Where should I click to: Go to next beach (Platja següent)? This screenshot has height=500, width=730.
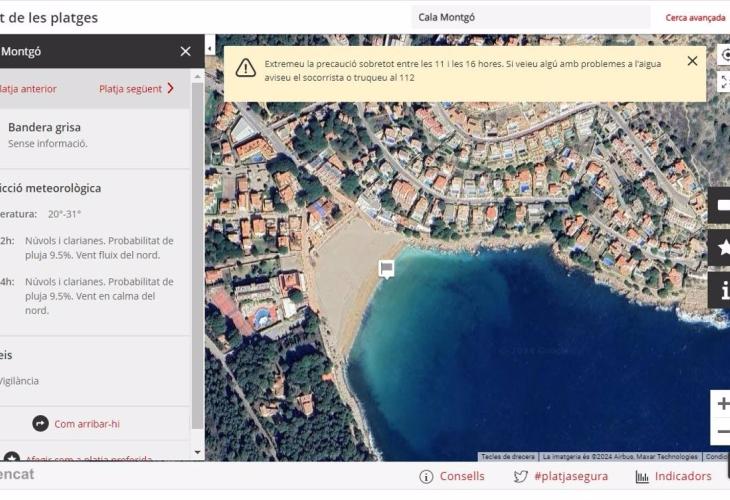(137, 88)
